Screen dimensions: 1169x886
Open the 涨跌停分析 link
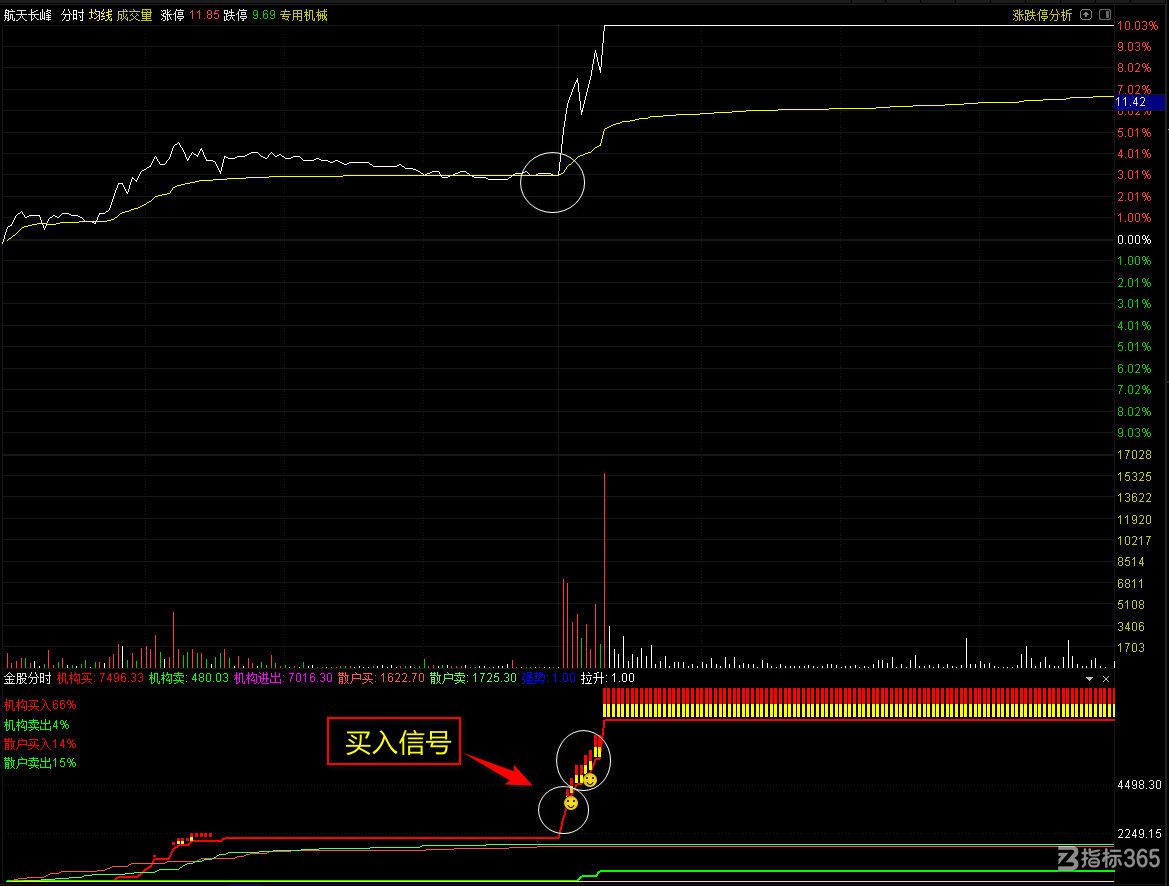point(1042,15)
